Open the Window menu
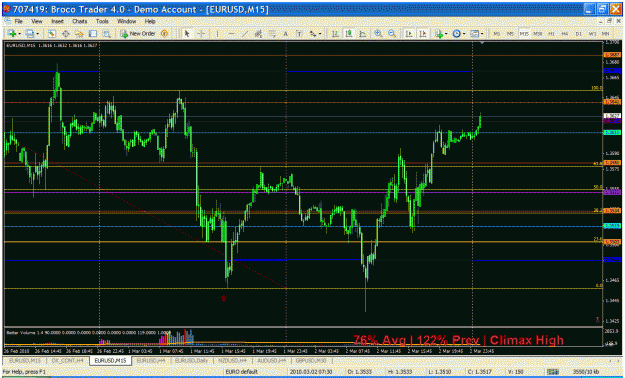 coord(126,21)
